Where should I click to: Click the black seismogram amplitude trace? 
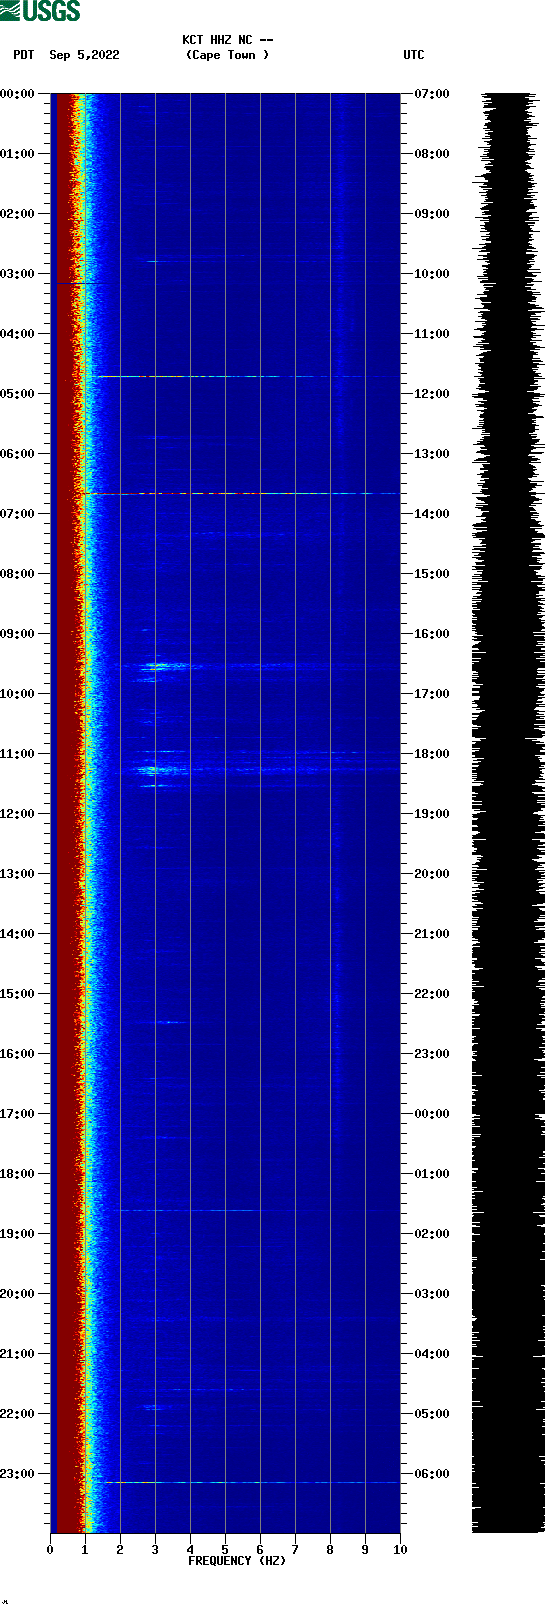[508, 813]
